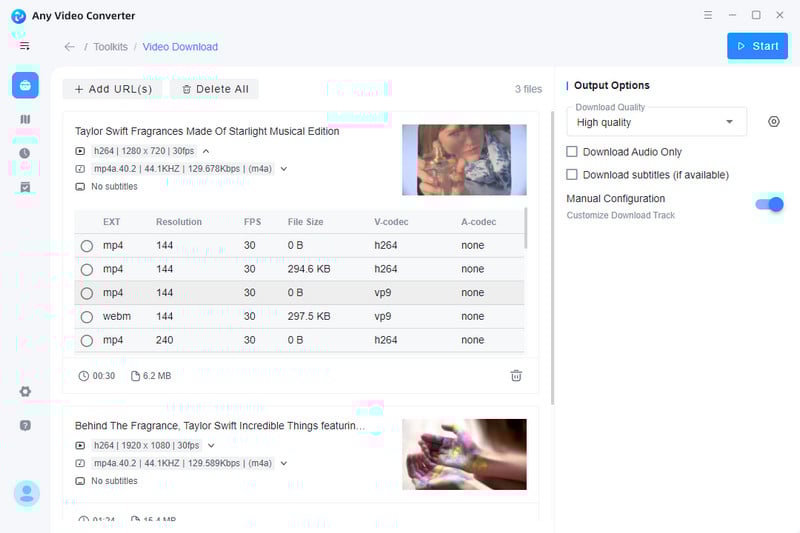Open the hamburger menu in title bar
This screenshot has height=533, width=800.
pyautogui.click(x=708, y=15)
